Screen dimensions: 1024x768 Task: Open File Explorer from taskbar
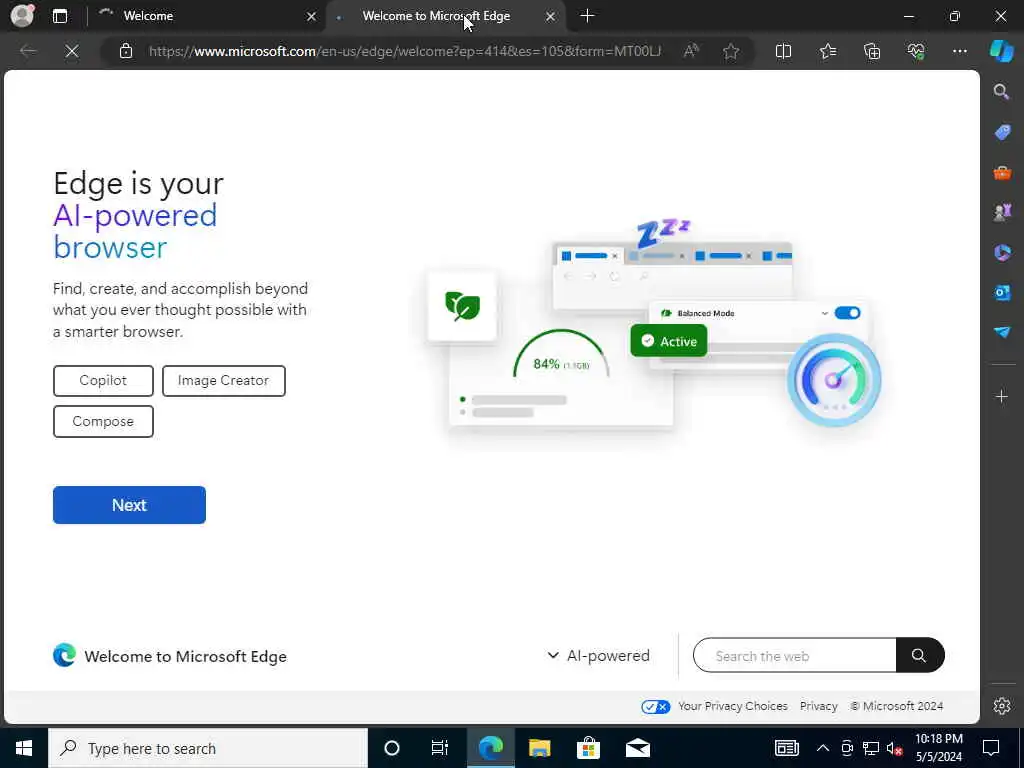[x=539, y=748]
